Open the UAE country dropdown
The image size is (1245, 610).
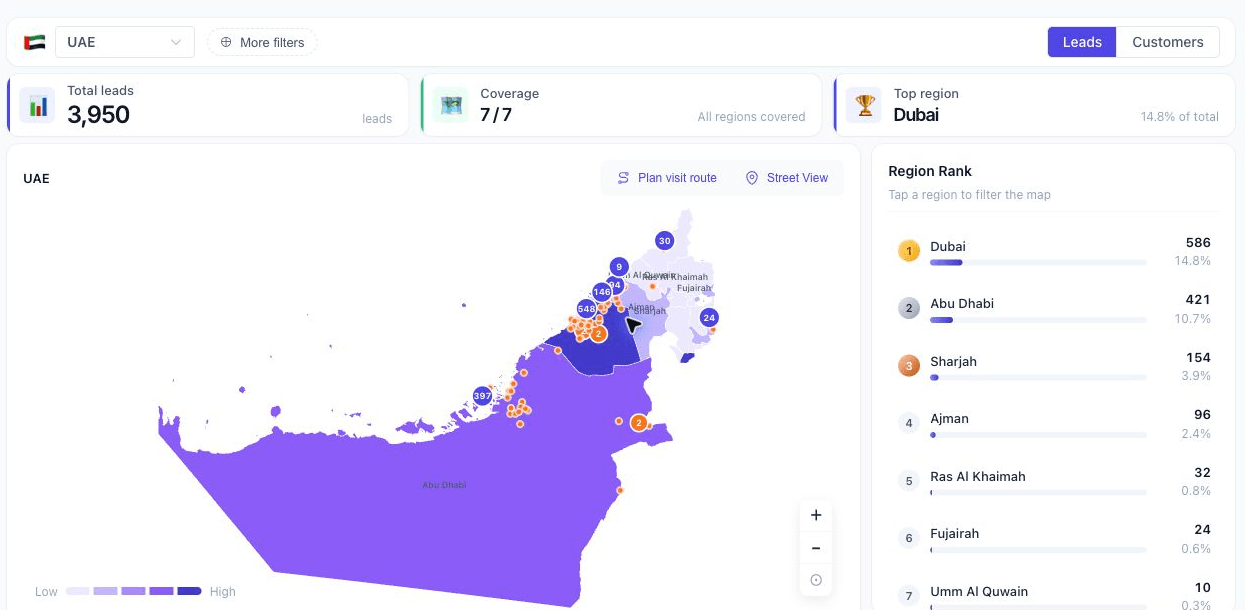[x=125, y=42]
